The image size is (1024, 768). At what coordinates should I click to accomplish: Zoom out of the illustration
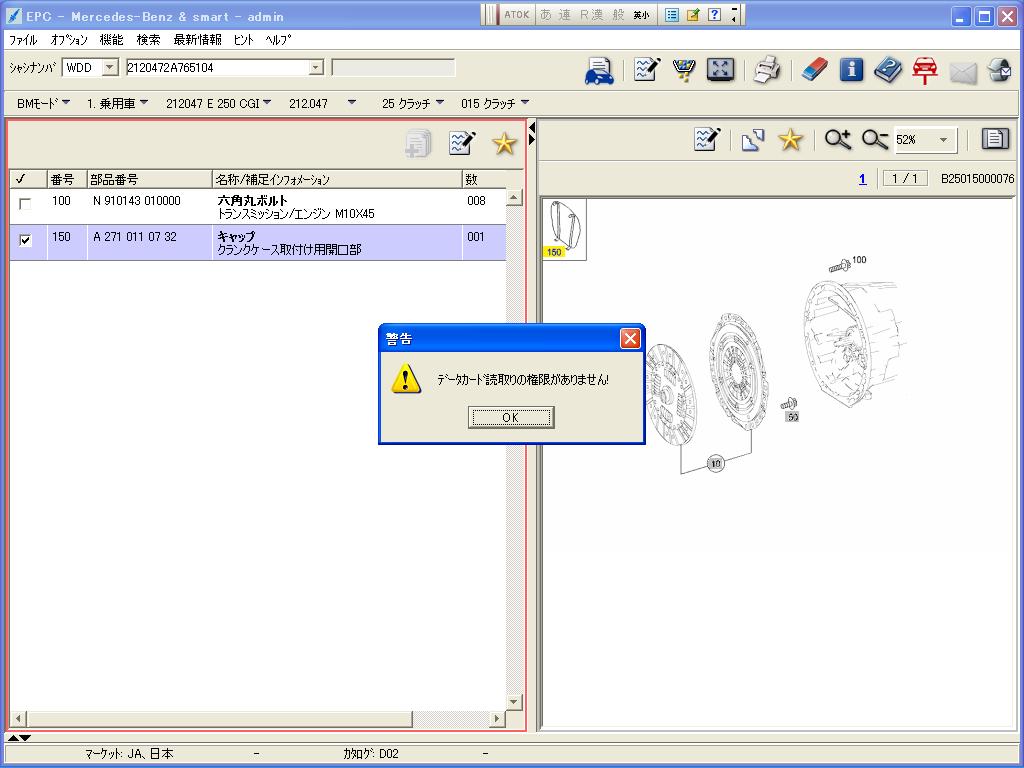coord(875,139)
